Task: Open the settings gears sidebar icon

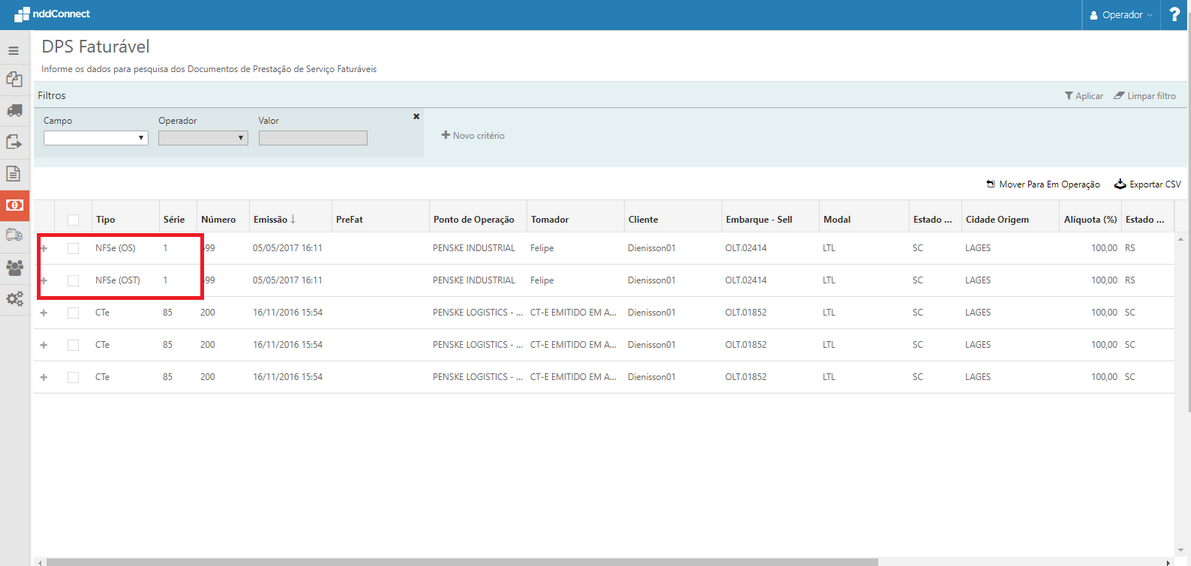Action: 14,298
